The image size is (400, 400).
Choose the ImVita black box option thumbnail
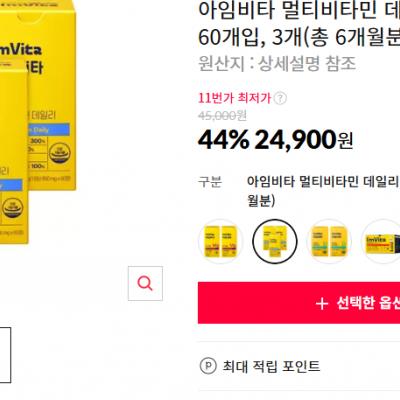pos(381,241)
